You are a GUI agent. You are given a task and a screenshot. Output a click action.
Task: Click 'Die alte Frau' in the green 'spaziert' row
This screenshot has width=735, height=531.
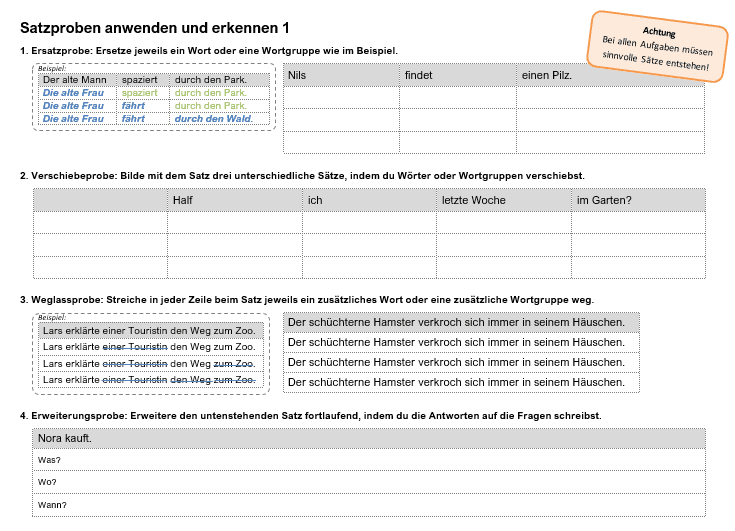coord(77,93)
